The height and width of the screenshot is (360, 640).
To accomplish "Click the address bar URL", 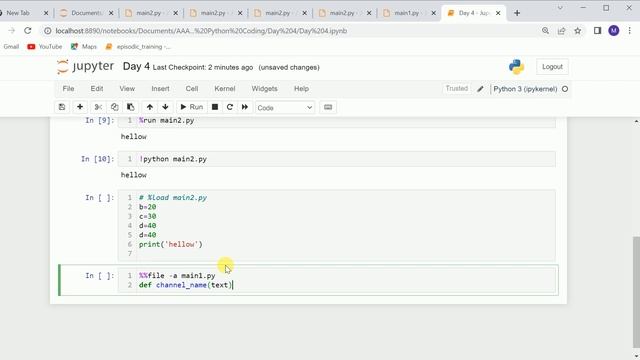I will click(x=201, y=31).
